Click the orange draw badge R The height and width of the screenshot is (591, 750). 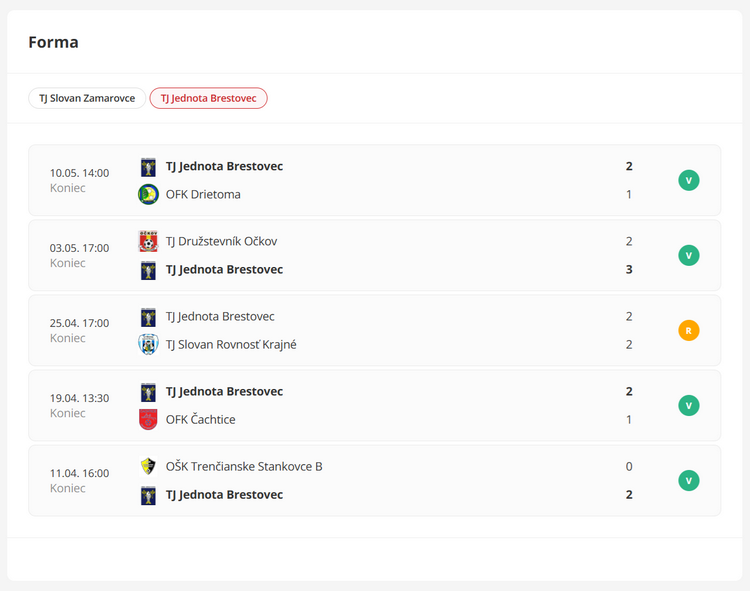(689, 330)
